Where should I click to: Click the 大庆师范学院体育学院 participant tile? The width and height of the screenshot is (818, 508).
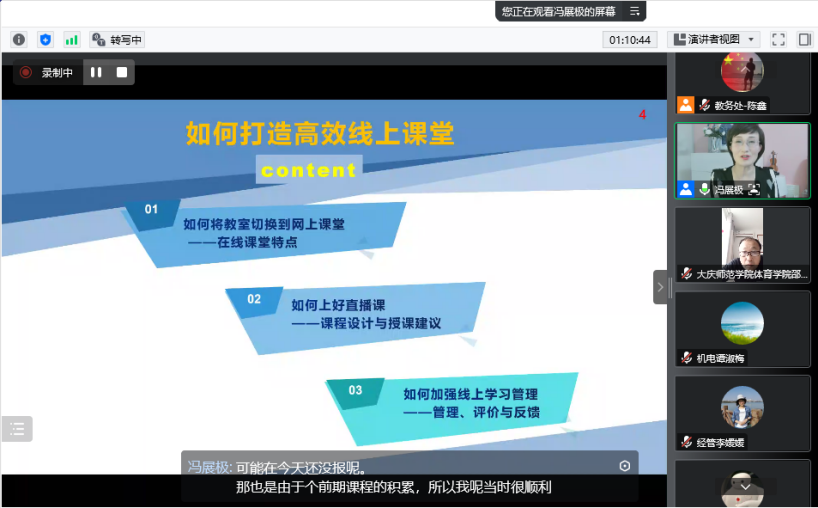tap(742, 245)
